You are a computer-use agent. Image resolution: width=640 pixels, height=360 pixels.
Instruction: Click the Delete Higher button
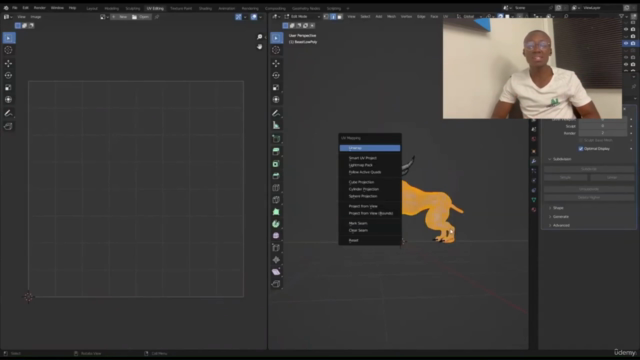[x=589, y=198]
